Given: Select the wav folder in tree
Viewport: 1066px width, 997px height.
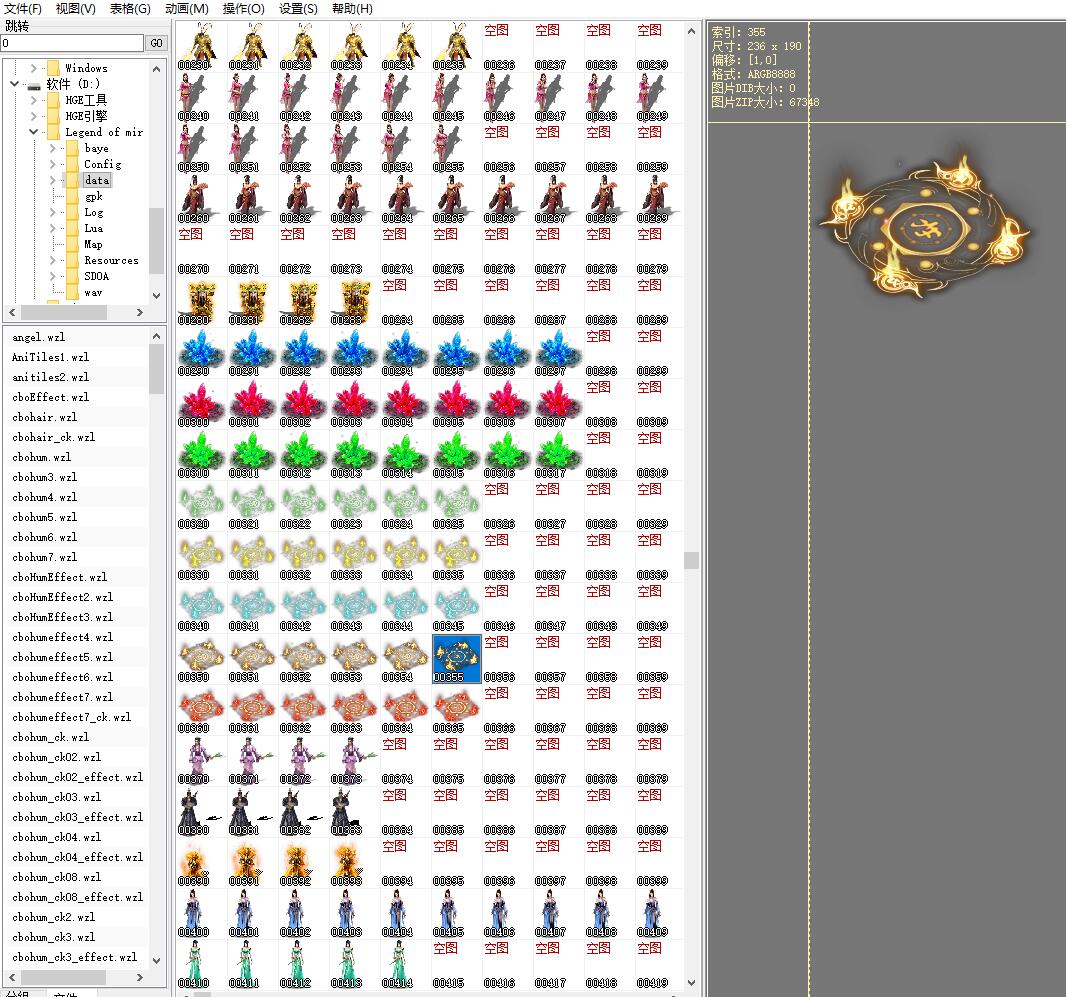Looking at the screenshot, I should point(94,293).
